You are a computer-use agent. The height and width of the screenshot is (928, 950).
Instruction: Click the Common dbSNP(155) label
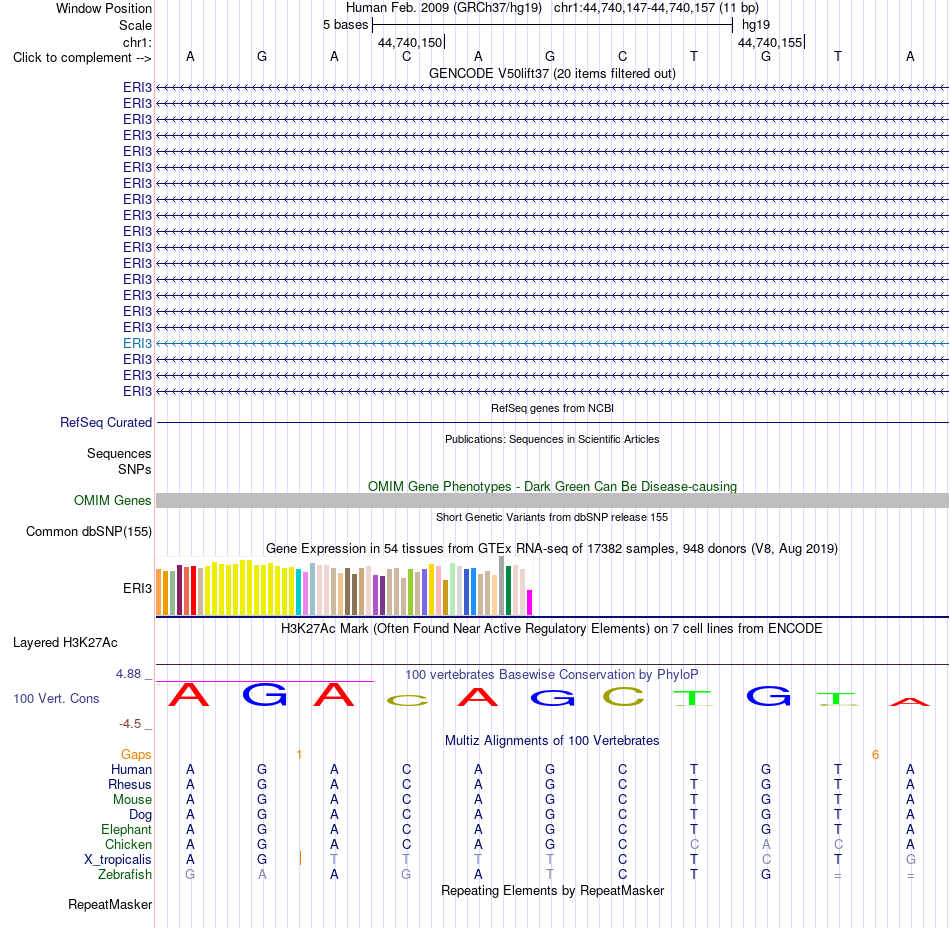pos(88,531)
